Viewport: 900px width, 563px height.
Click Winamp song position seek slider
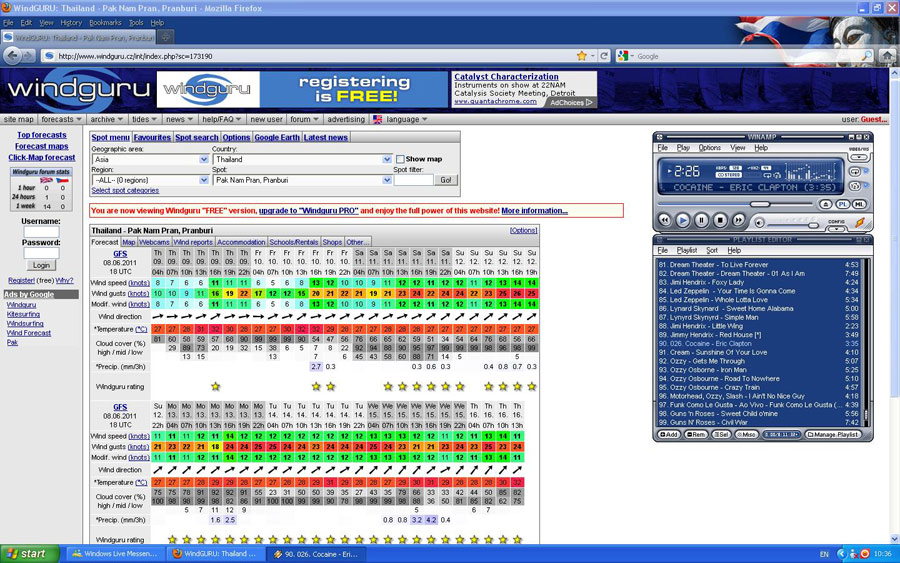coord(735,204)
